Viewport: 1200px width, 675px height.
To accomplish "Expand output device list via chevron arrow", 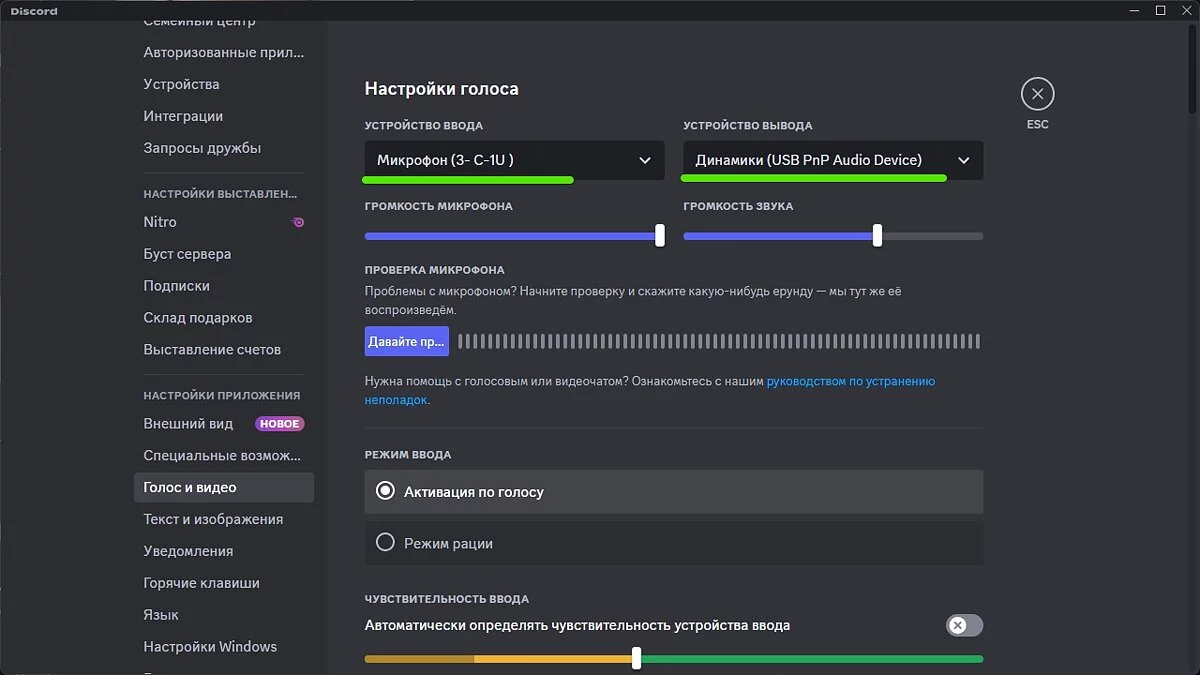I will [963, 160].
